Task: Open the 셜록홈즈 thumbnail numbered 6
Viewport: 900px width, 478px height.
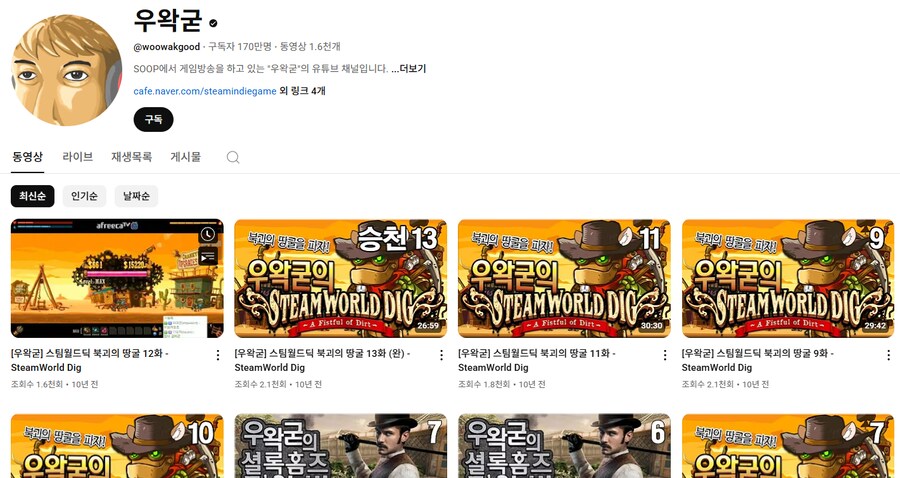Action: tap(564, 446)
